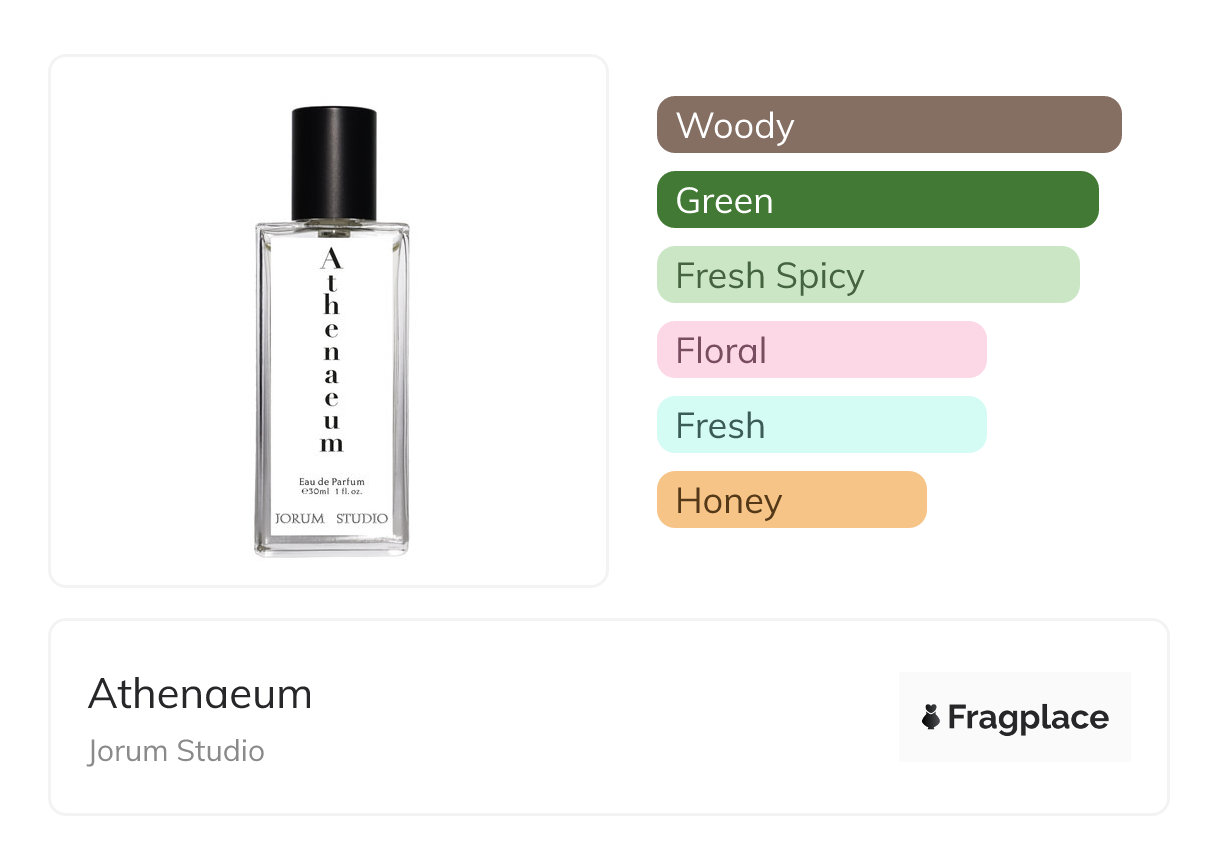Click the Eau de Parfum text on bottle
Viewport: 1218px width, 864px height.
(x=331, y=482)
